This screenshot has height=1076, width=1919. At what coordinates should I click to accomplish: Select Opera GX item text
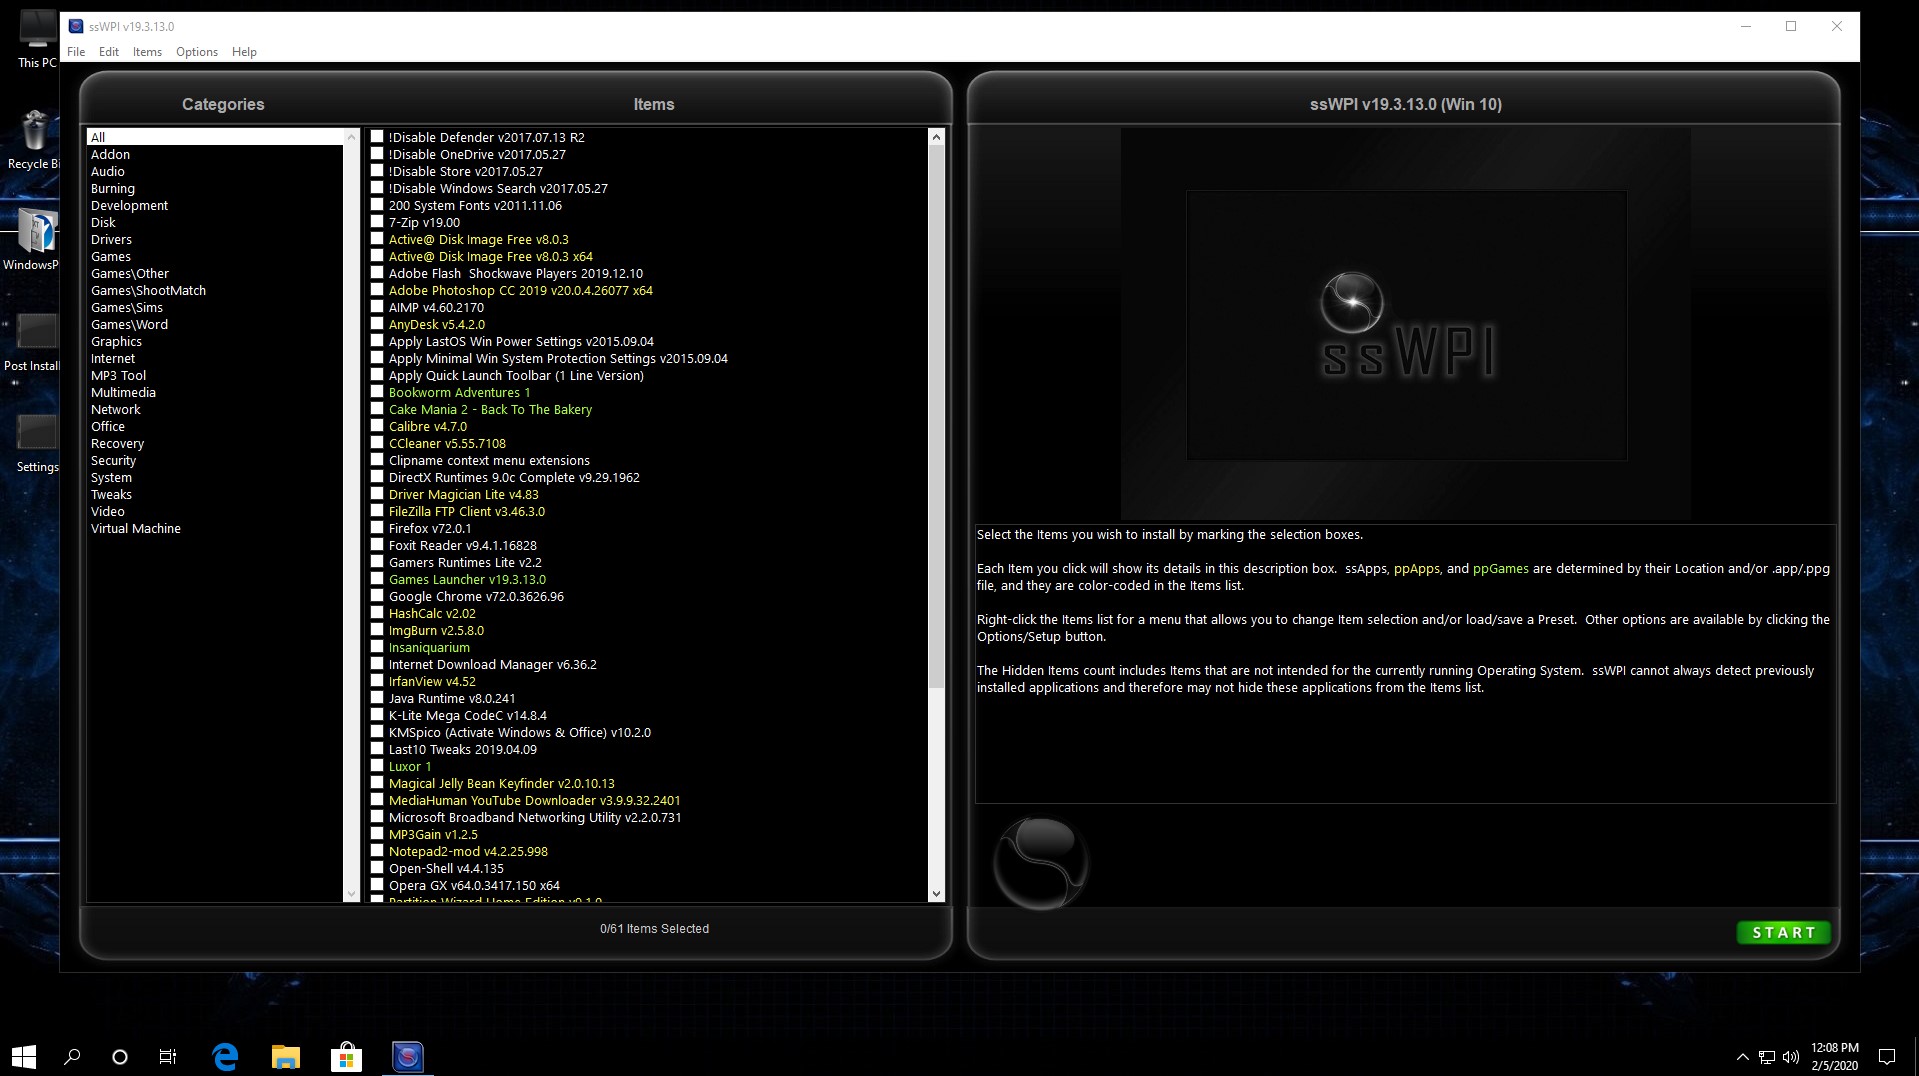pyautogui.click(x=474, y=885)
